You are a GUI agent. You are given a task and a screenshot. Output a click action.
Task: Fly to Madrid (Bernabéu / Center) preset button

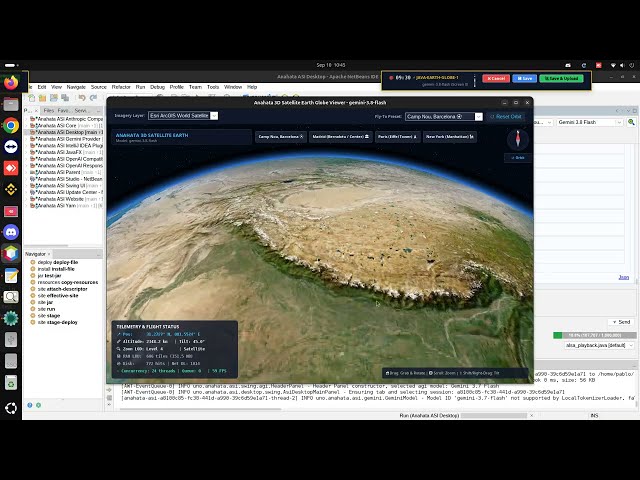pyautogui.click(x=340, y=137)
